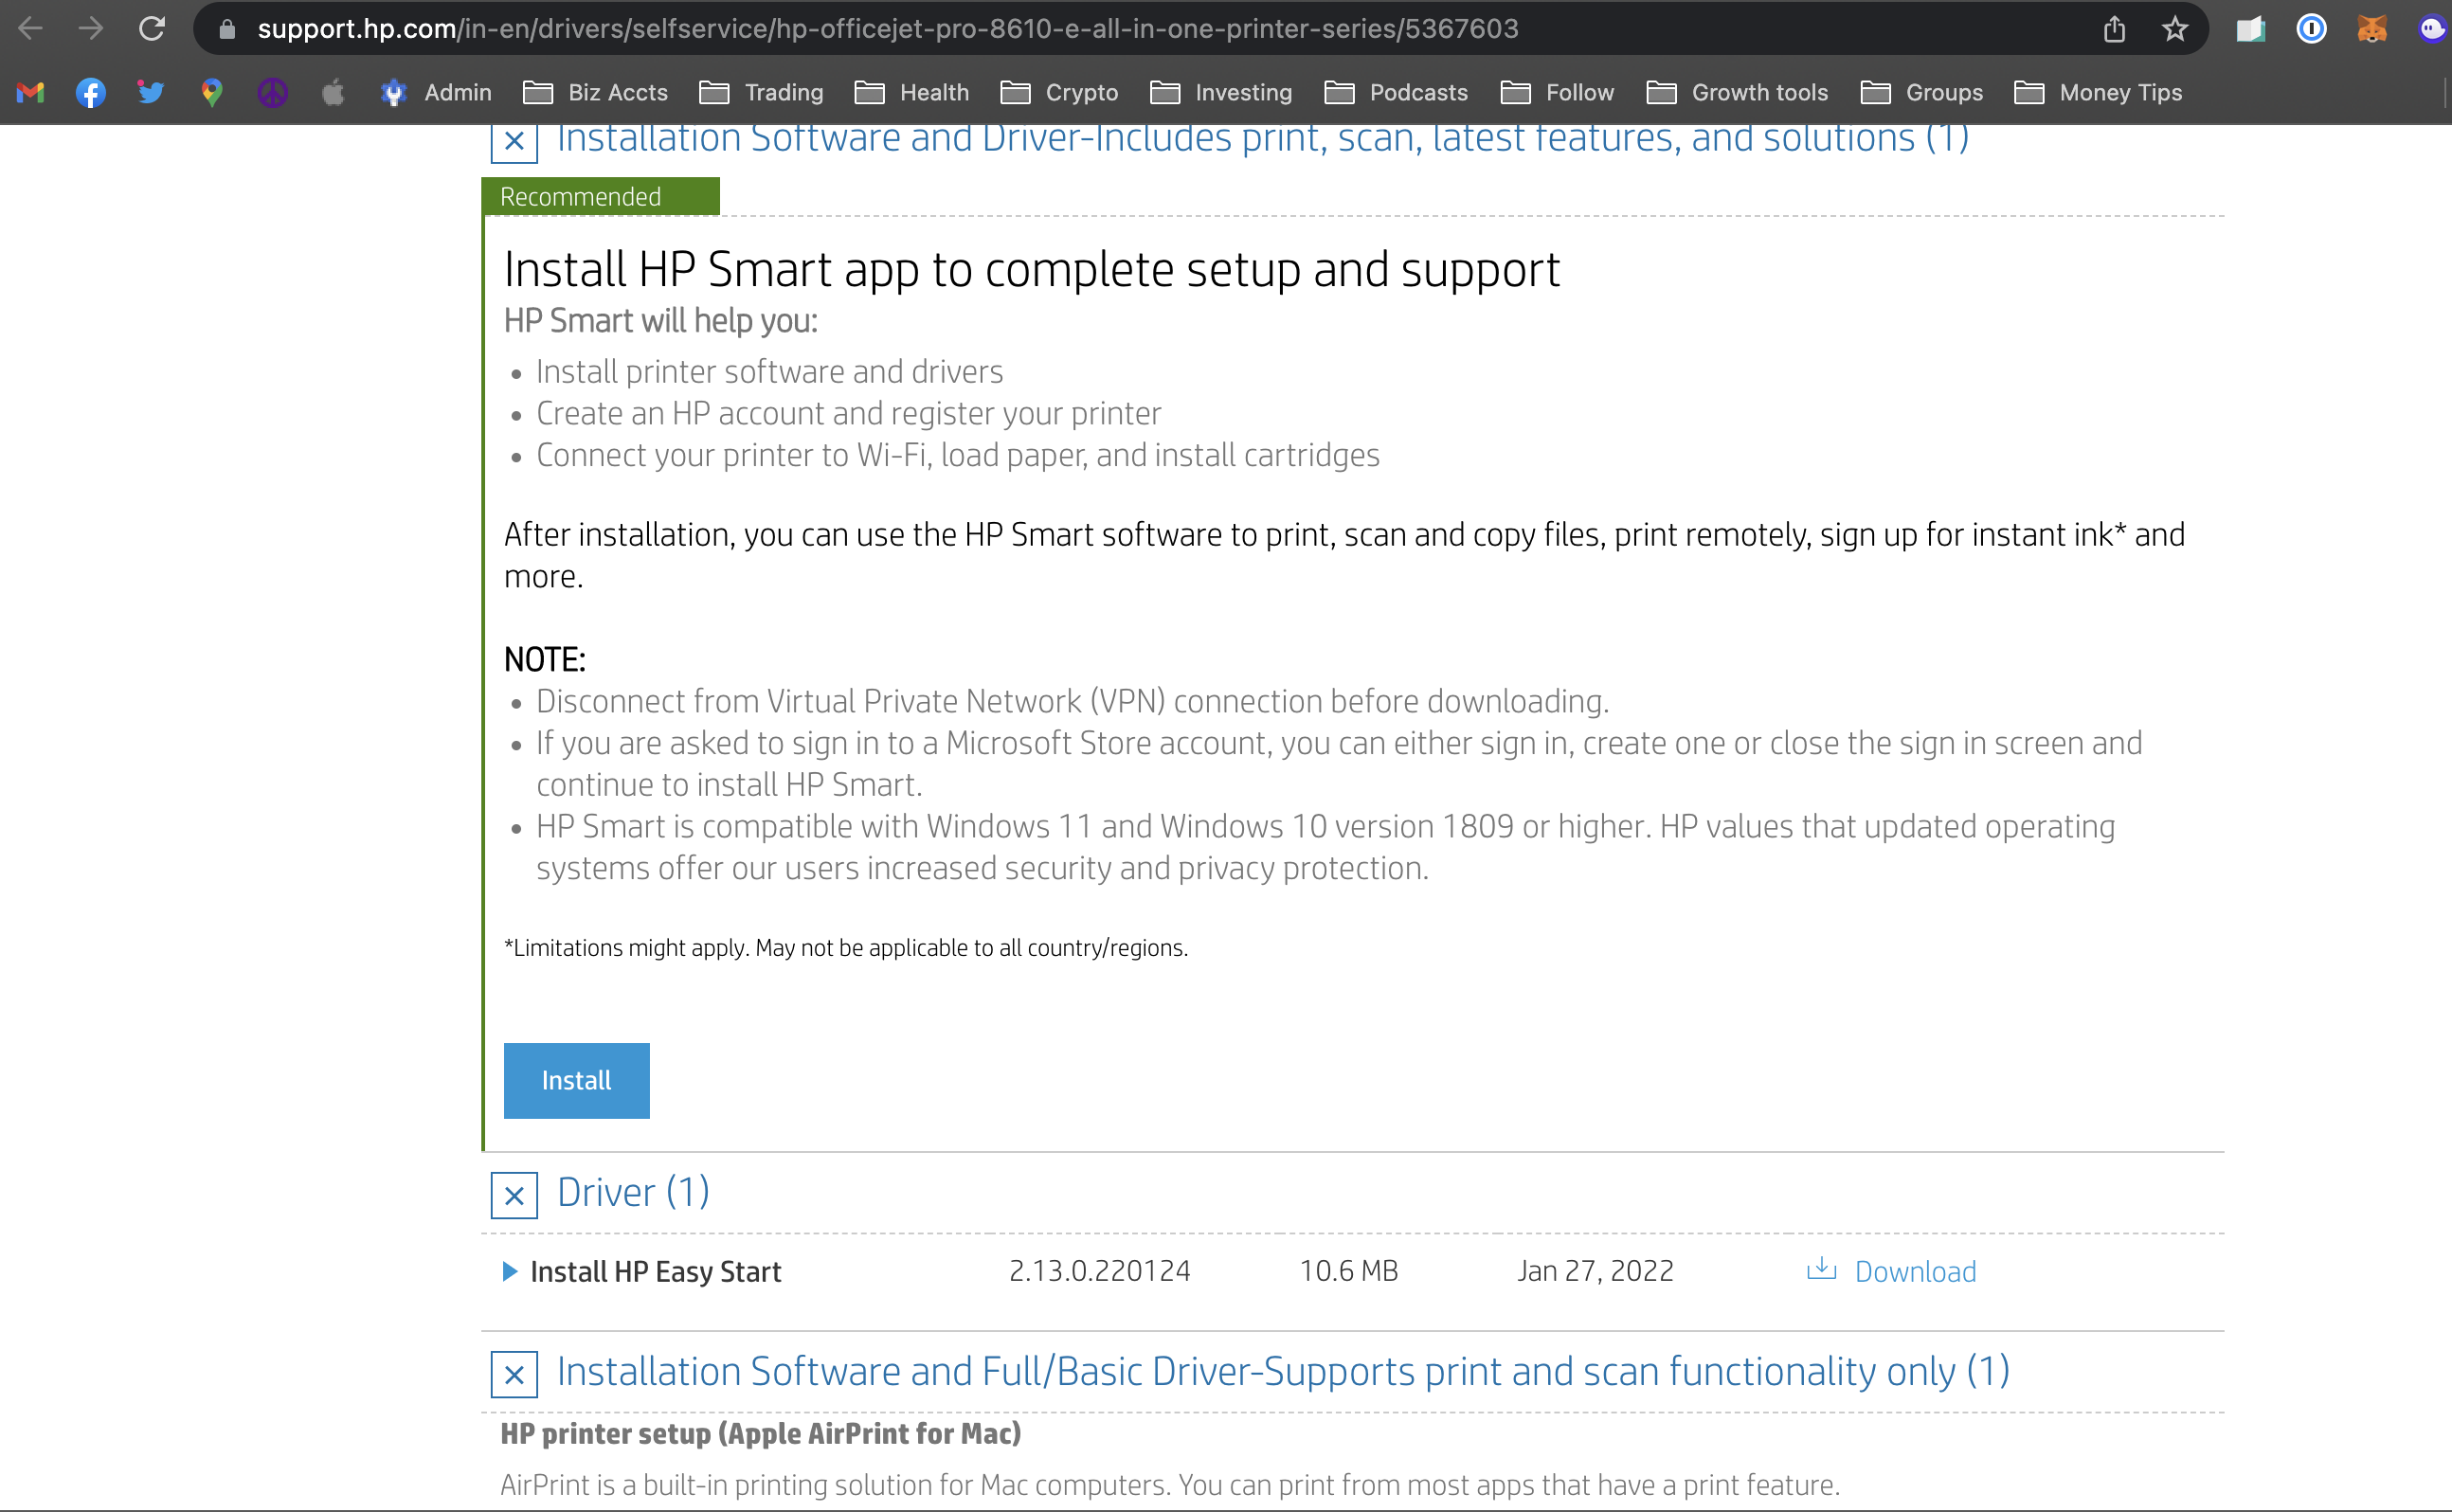Click Download link for HP Easy Start
The width and height of the screenshot is (2452, 1512).
click(x=1913, y=1271)
